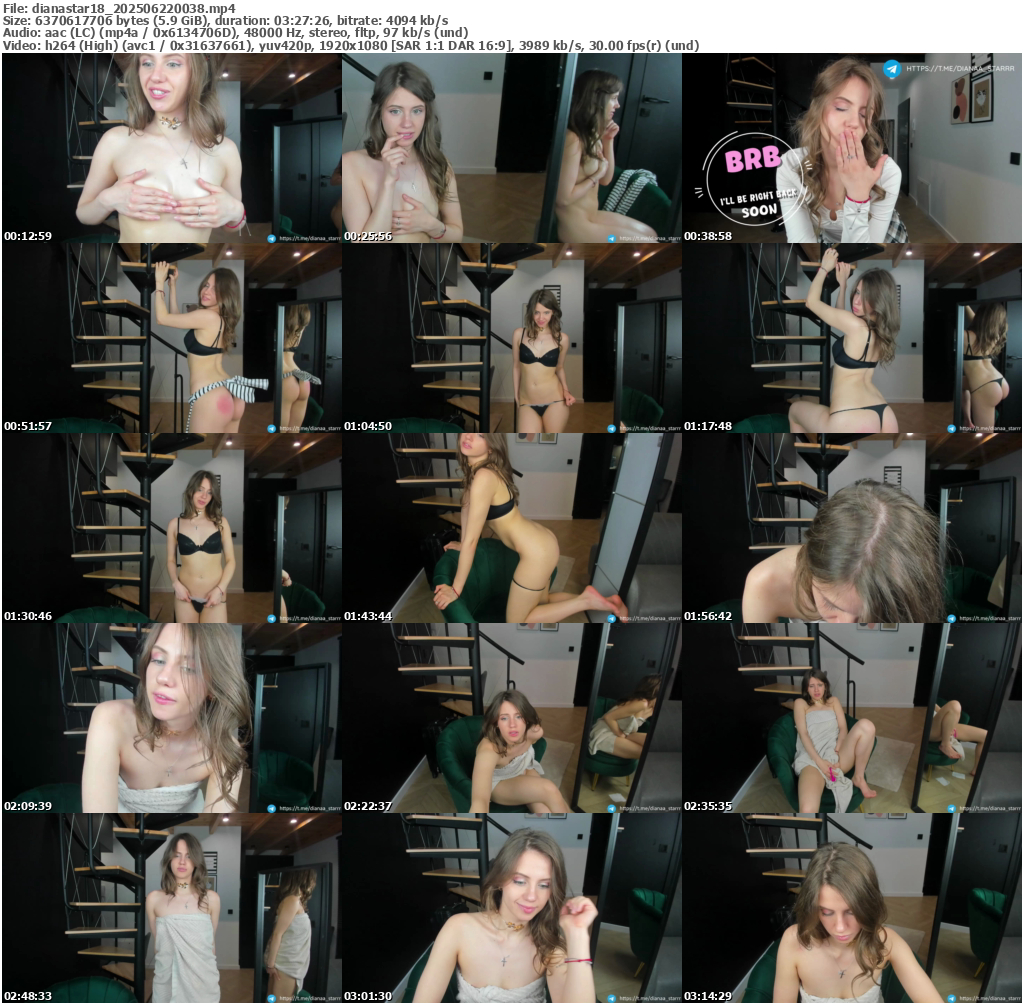Select the thumbnail timestamped 01:04:50
Image resolution: width=1024 pixels, height=1003 pixels.
click(x=512, y=338)
